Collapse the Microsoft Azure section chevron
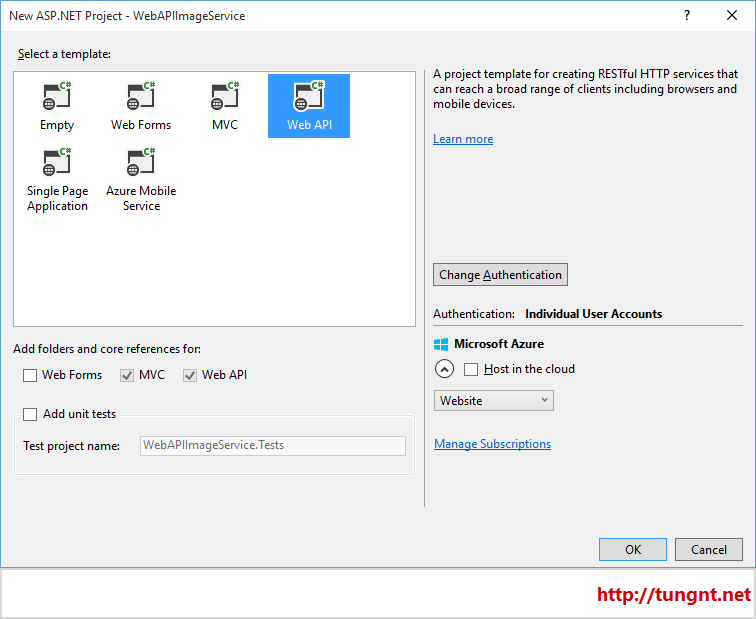Screen dimensions: 756x619 pos(444,369)
